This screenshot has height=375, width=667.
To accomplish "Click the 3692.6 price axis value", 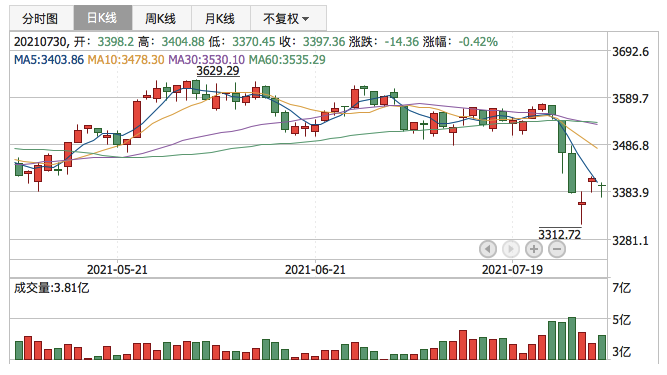I will pyautogui.click(x=630, y=52).
